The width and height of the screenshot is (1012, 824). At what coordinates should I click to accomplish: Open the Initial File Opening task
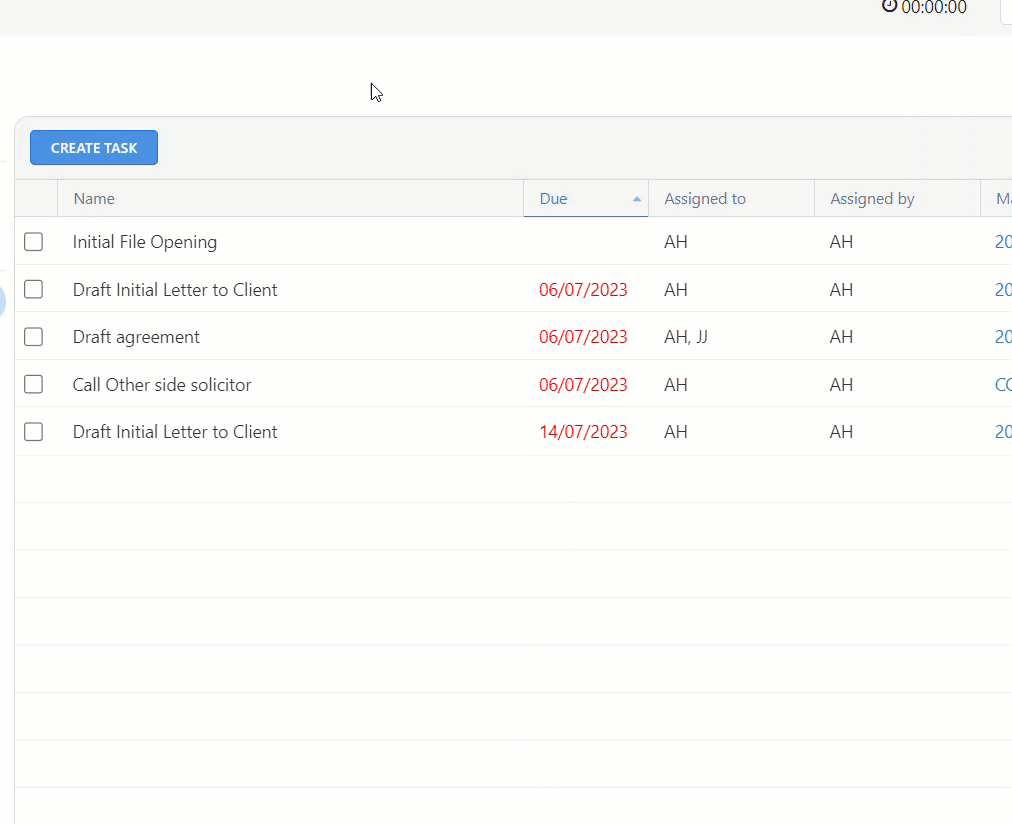pos(144,241)
